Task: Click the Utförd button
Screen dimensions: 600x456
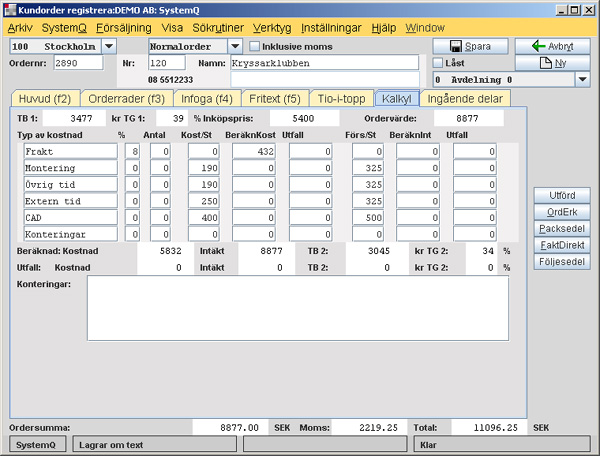Action: pyautogui.click(x=562, y=195)
